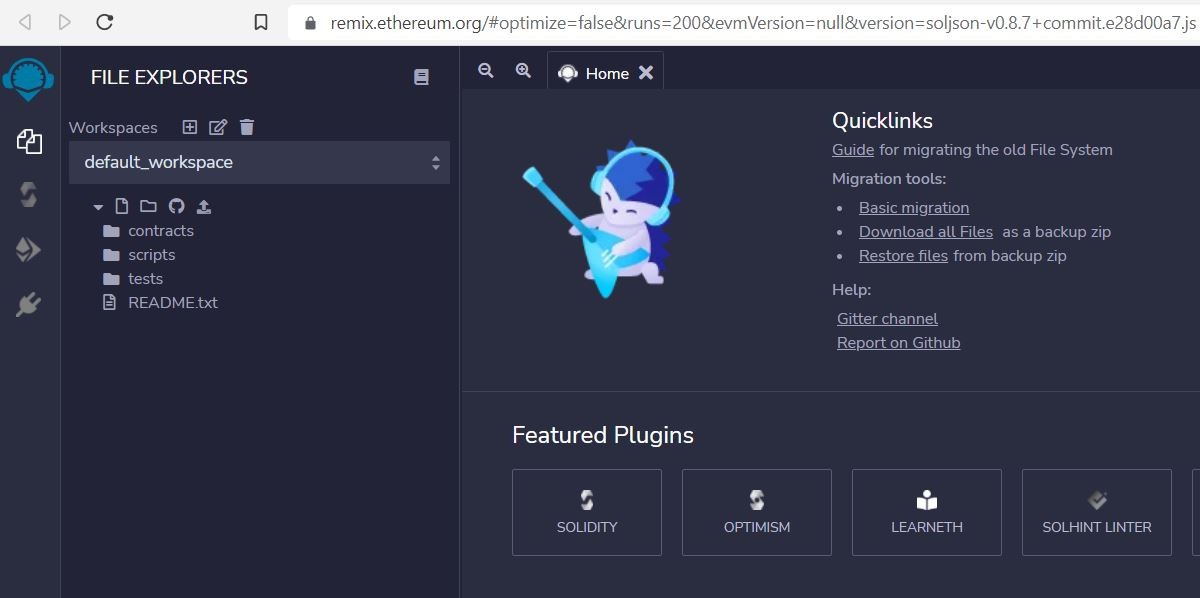Open the default_workspace dropdown
This screenshot has height=598, width=1200.
pos(259,162)
